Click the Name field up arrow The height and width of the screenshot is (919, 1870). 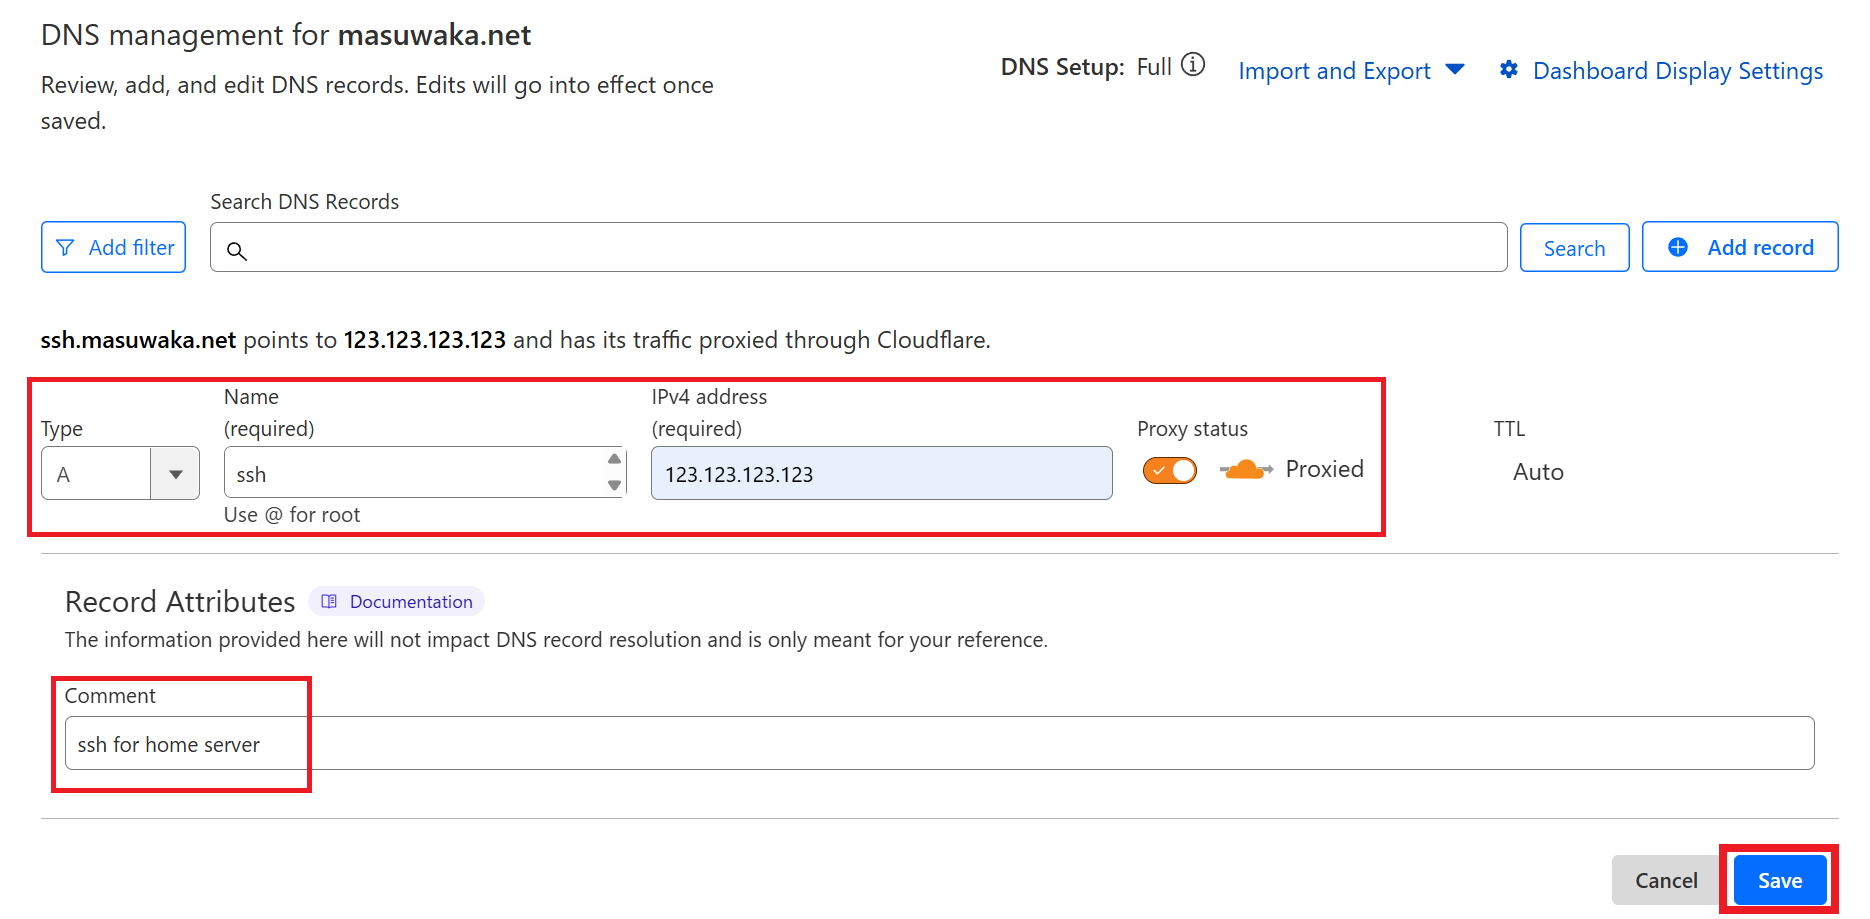[x=614, y=459]
